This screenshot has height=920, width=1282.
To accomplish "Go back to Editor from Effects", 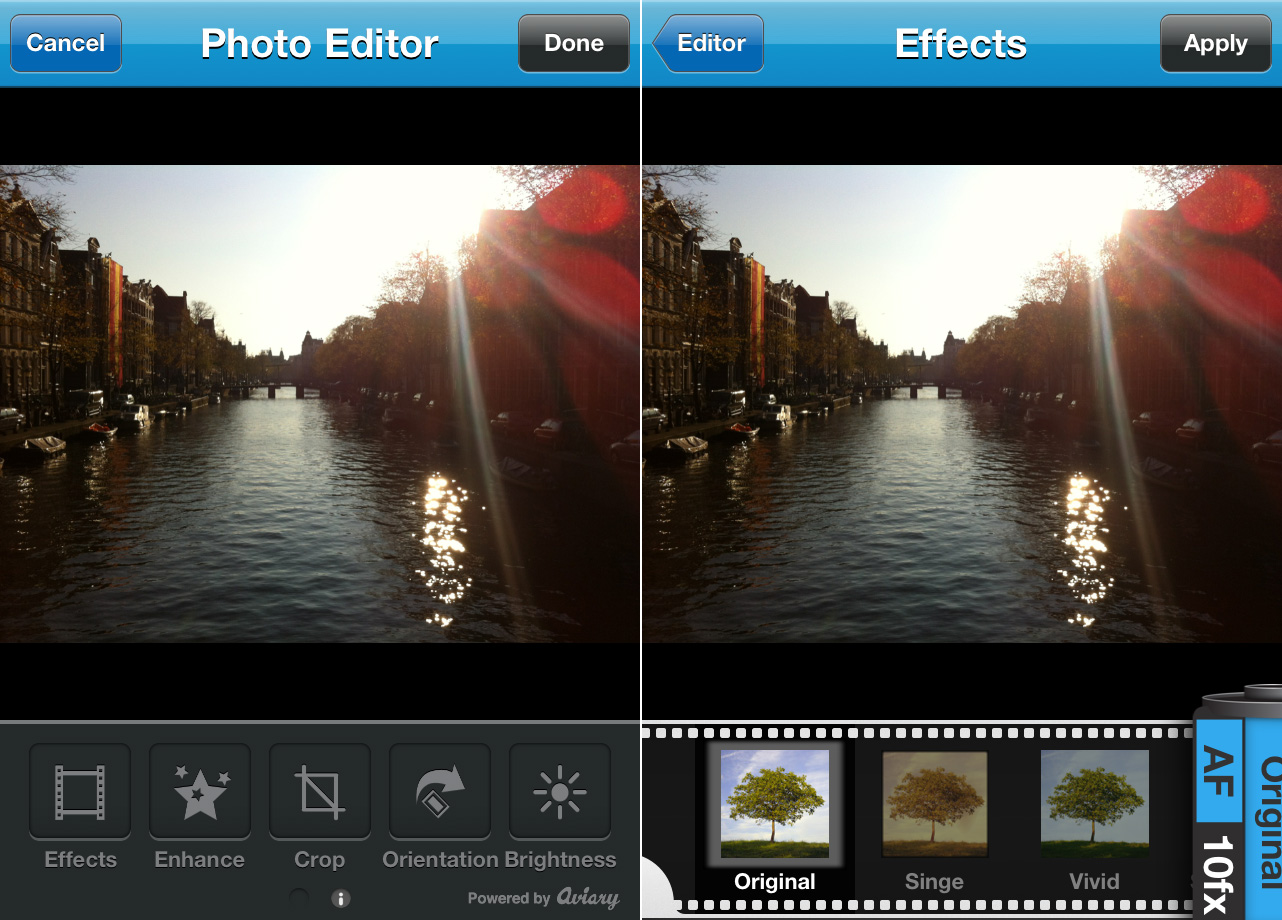I will [x=708, y=44].
